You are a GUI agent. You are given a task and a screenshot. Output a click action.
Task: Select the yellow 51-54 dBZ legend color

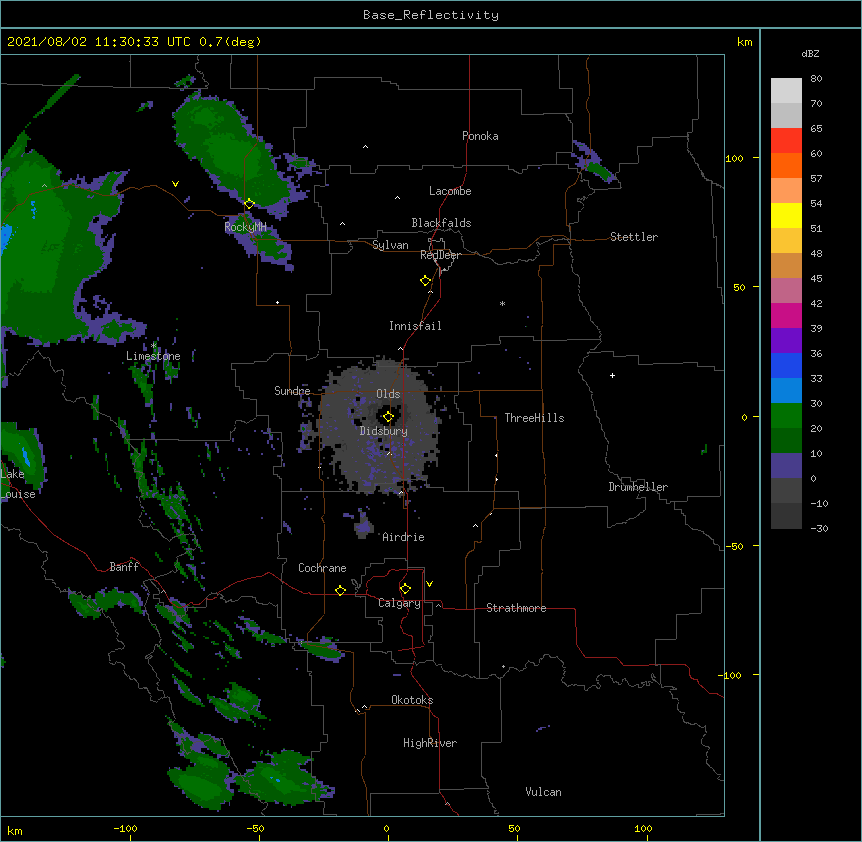pos(786,215)
